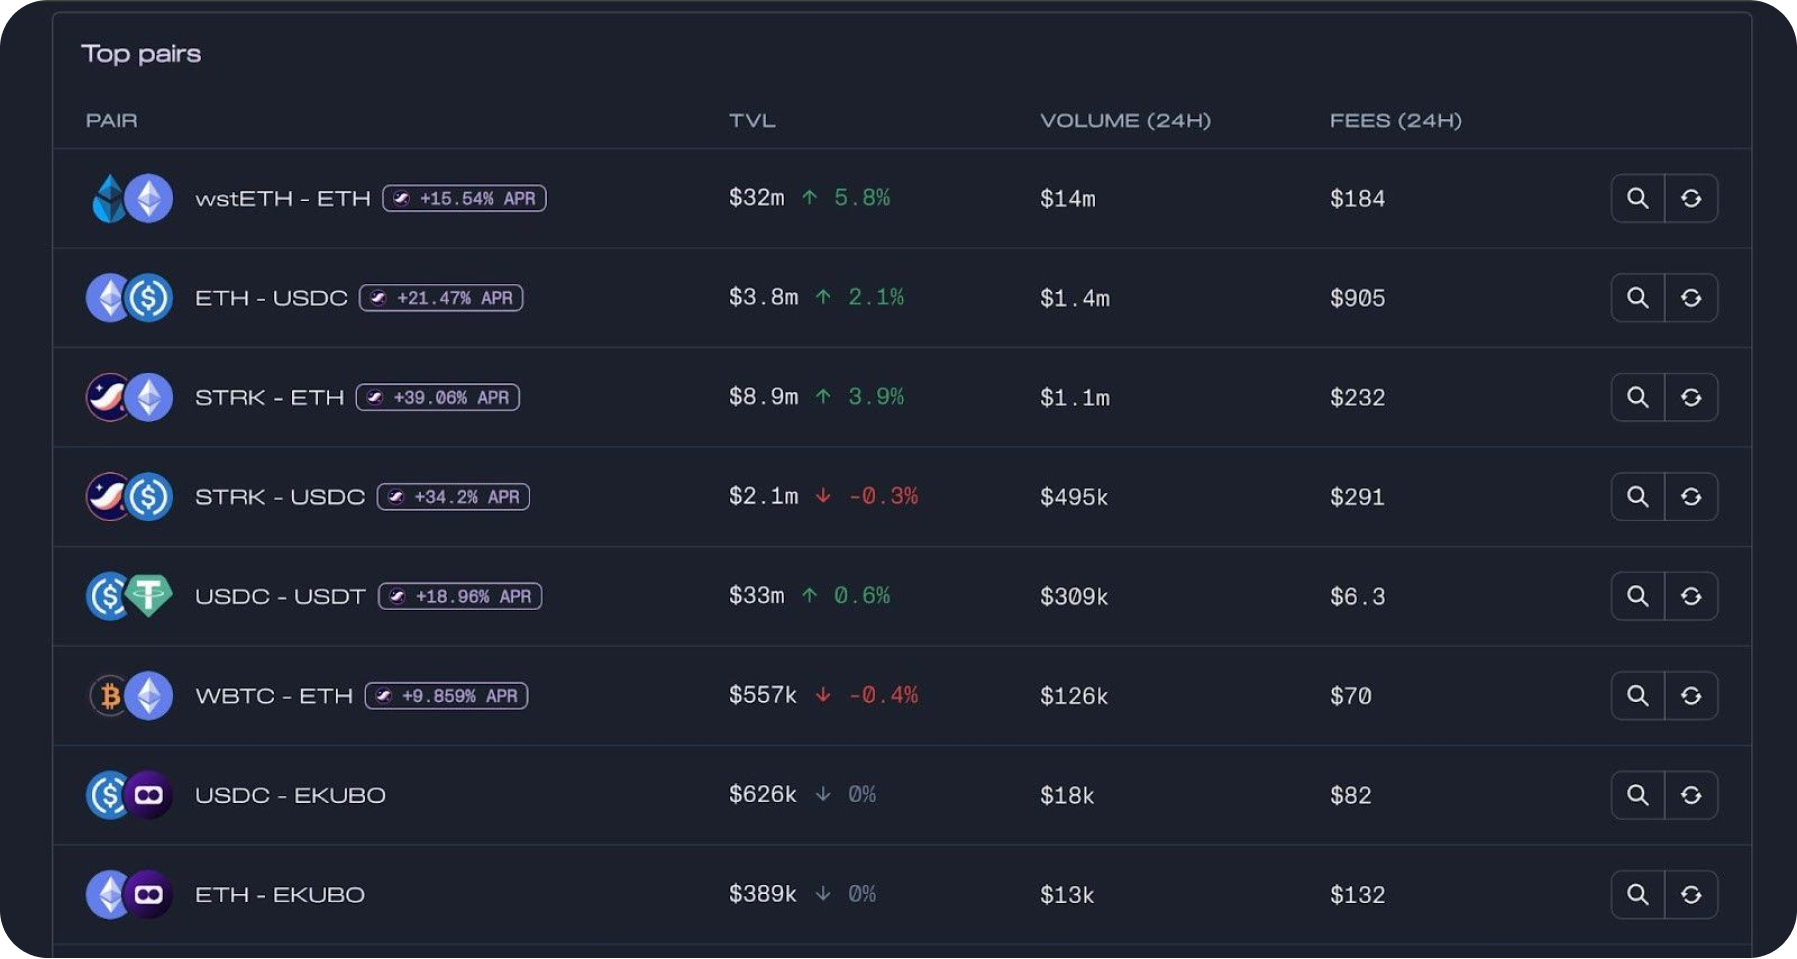
Task: Click the refresh icon on the ETH - USDC row
Action: 1691,297
